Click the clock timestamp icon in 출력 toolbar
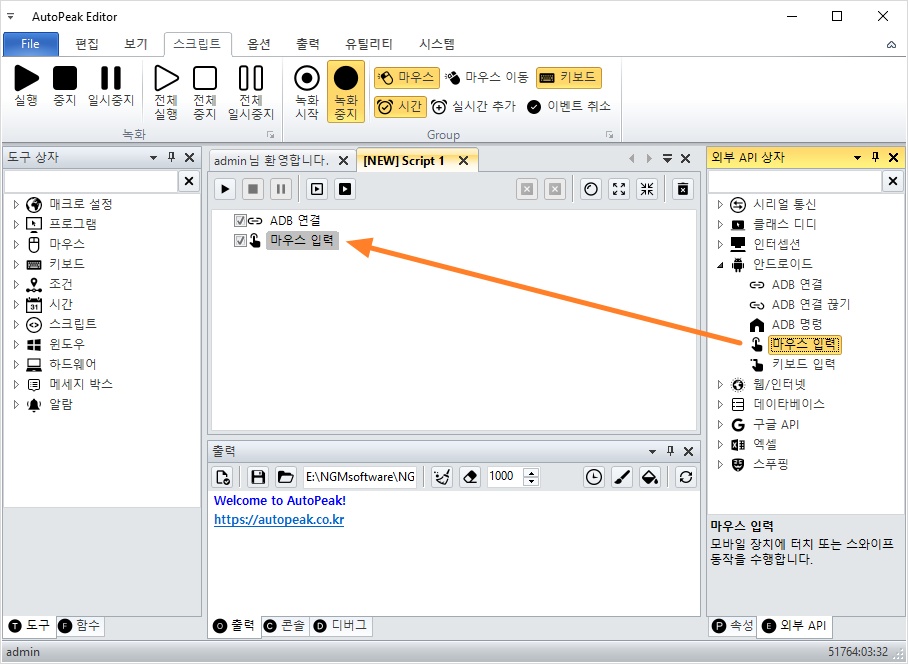This screenshot has width=908, height=664. point(594,477)
